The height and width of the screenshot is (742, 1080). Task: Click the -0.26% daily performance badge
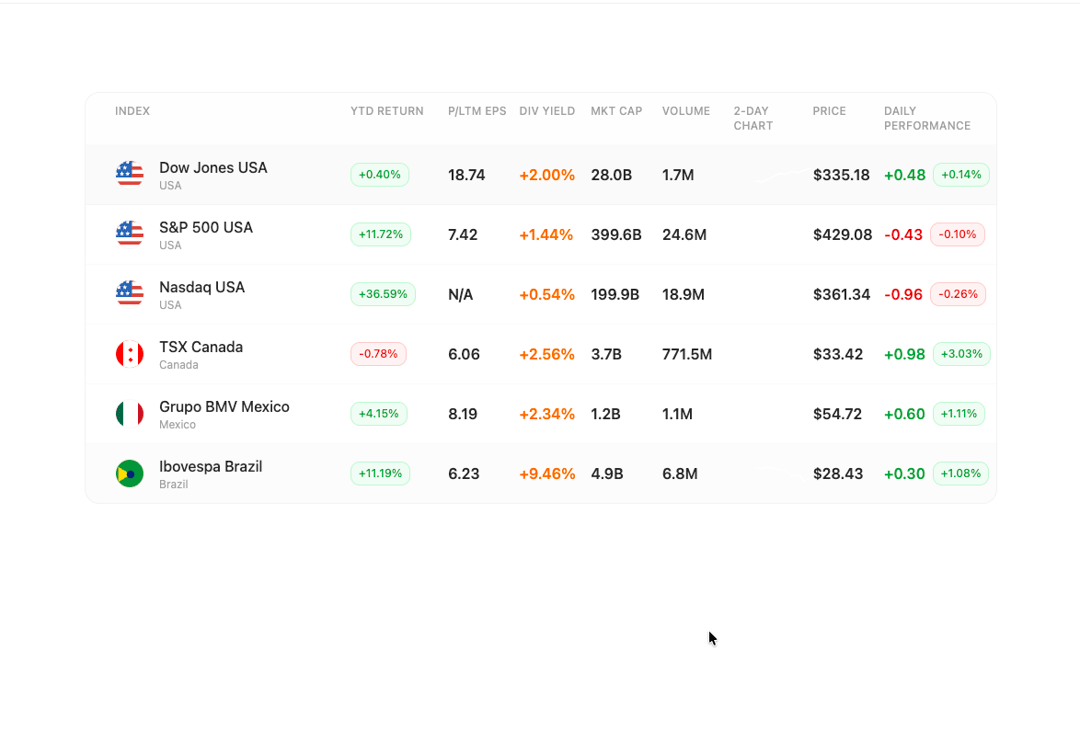pos(958,294)
